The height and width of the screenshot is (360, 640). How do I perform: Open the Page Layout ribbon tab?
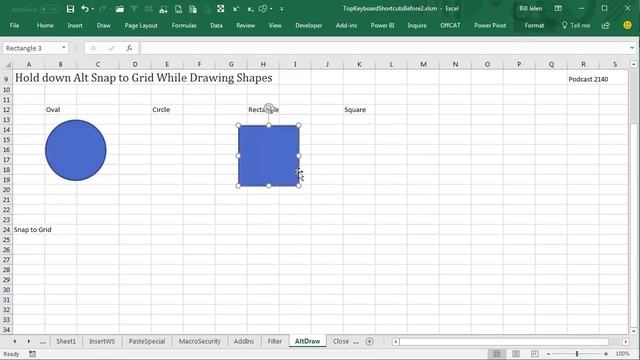tap(141, 25)
